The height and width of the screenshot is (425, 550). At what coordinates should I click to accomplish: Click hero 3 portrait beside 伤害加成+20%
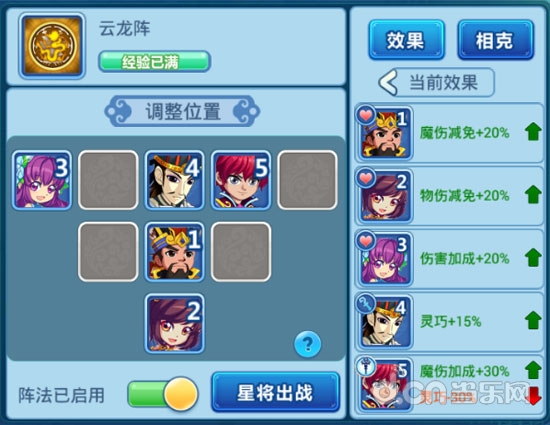pos(384,259)
